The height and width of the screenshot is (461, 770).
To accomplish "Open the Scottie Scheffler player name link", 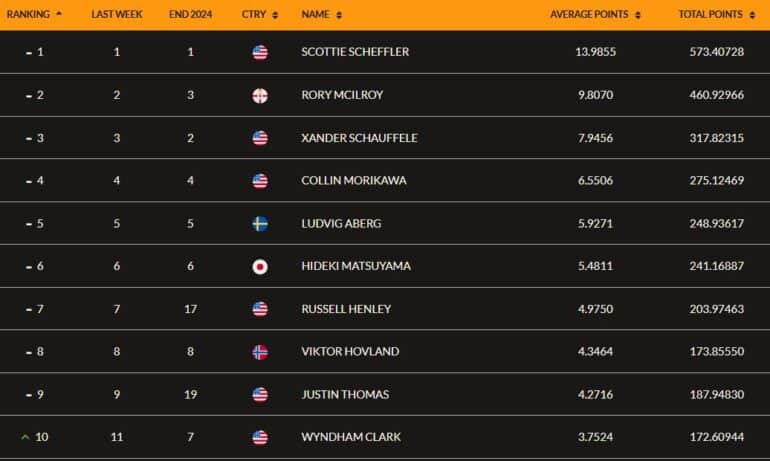I will pyautogui.click(x=355, y=52).
